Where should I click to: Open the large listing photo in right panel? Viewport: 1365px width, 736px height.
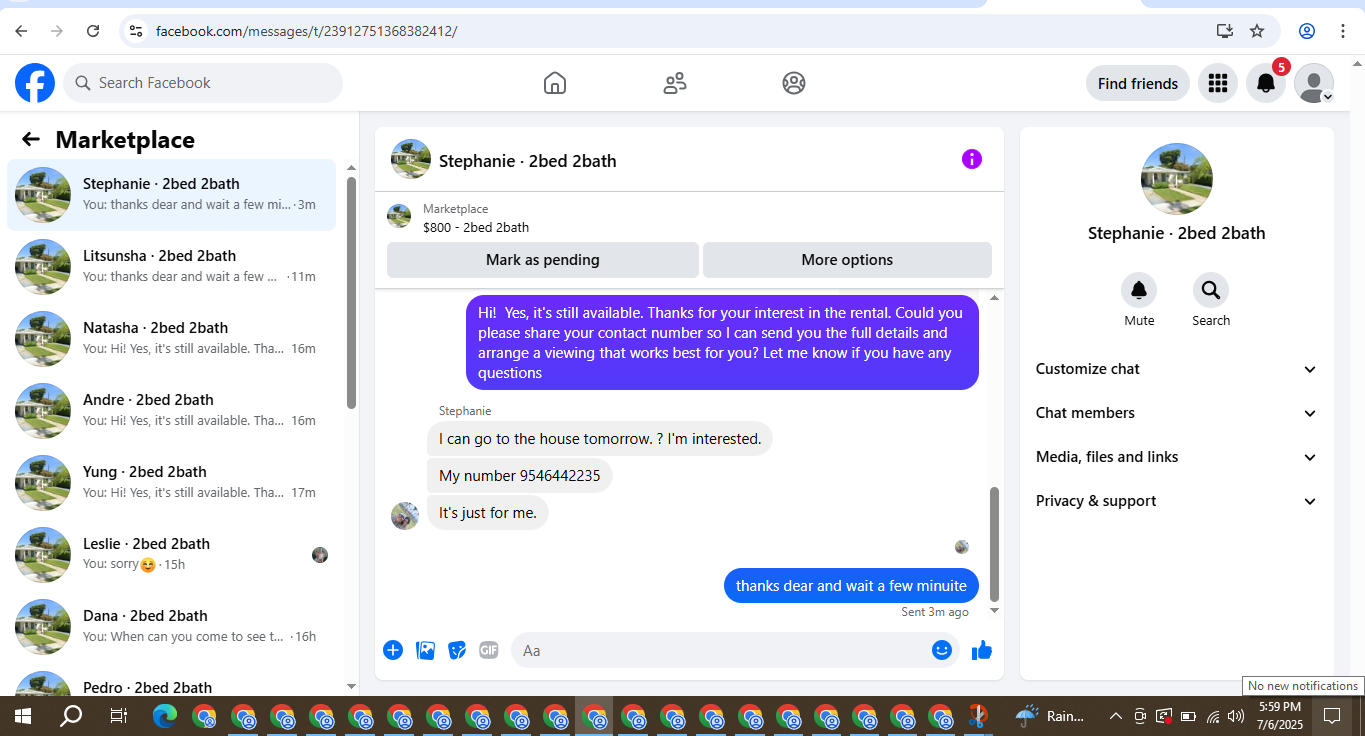[1177, 179]
